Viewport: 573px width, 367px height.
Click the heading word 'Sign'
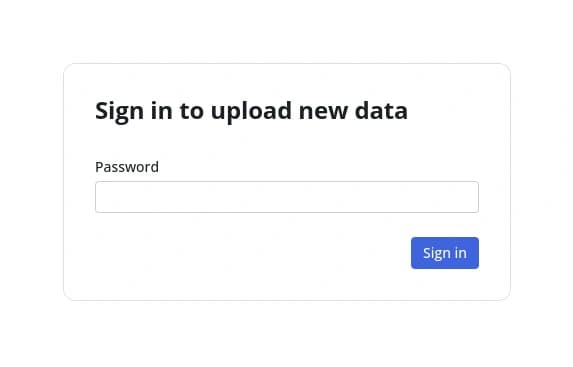pyautogui.click(x=119, y=112)
